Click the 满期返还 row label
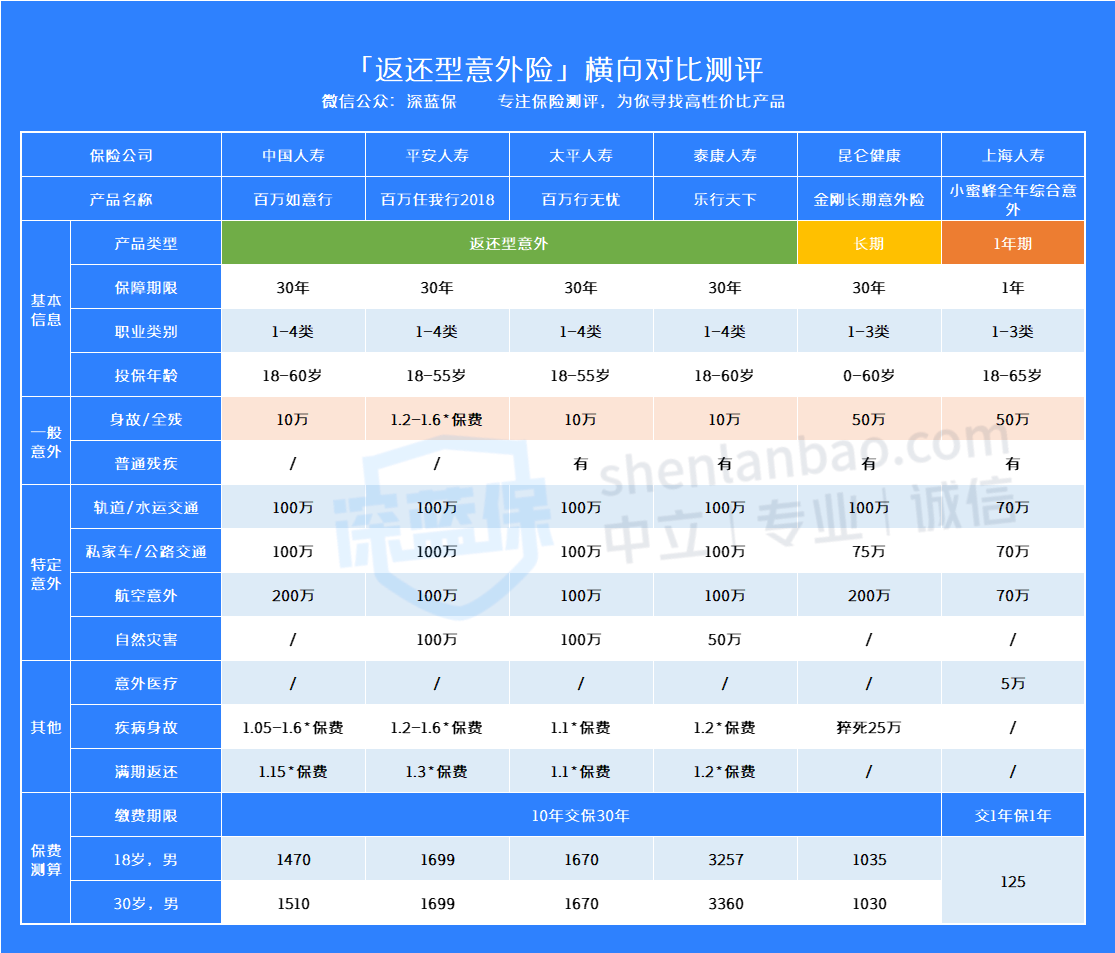This screenshot has height=953, width=1115. 146,772
